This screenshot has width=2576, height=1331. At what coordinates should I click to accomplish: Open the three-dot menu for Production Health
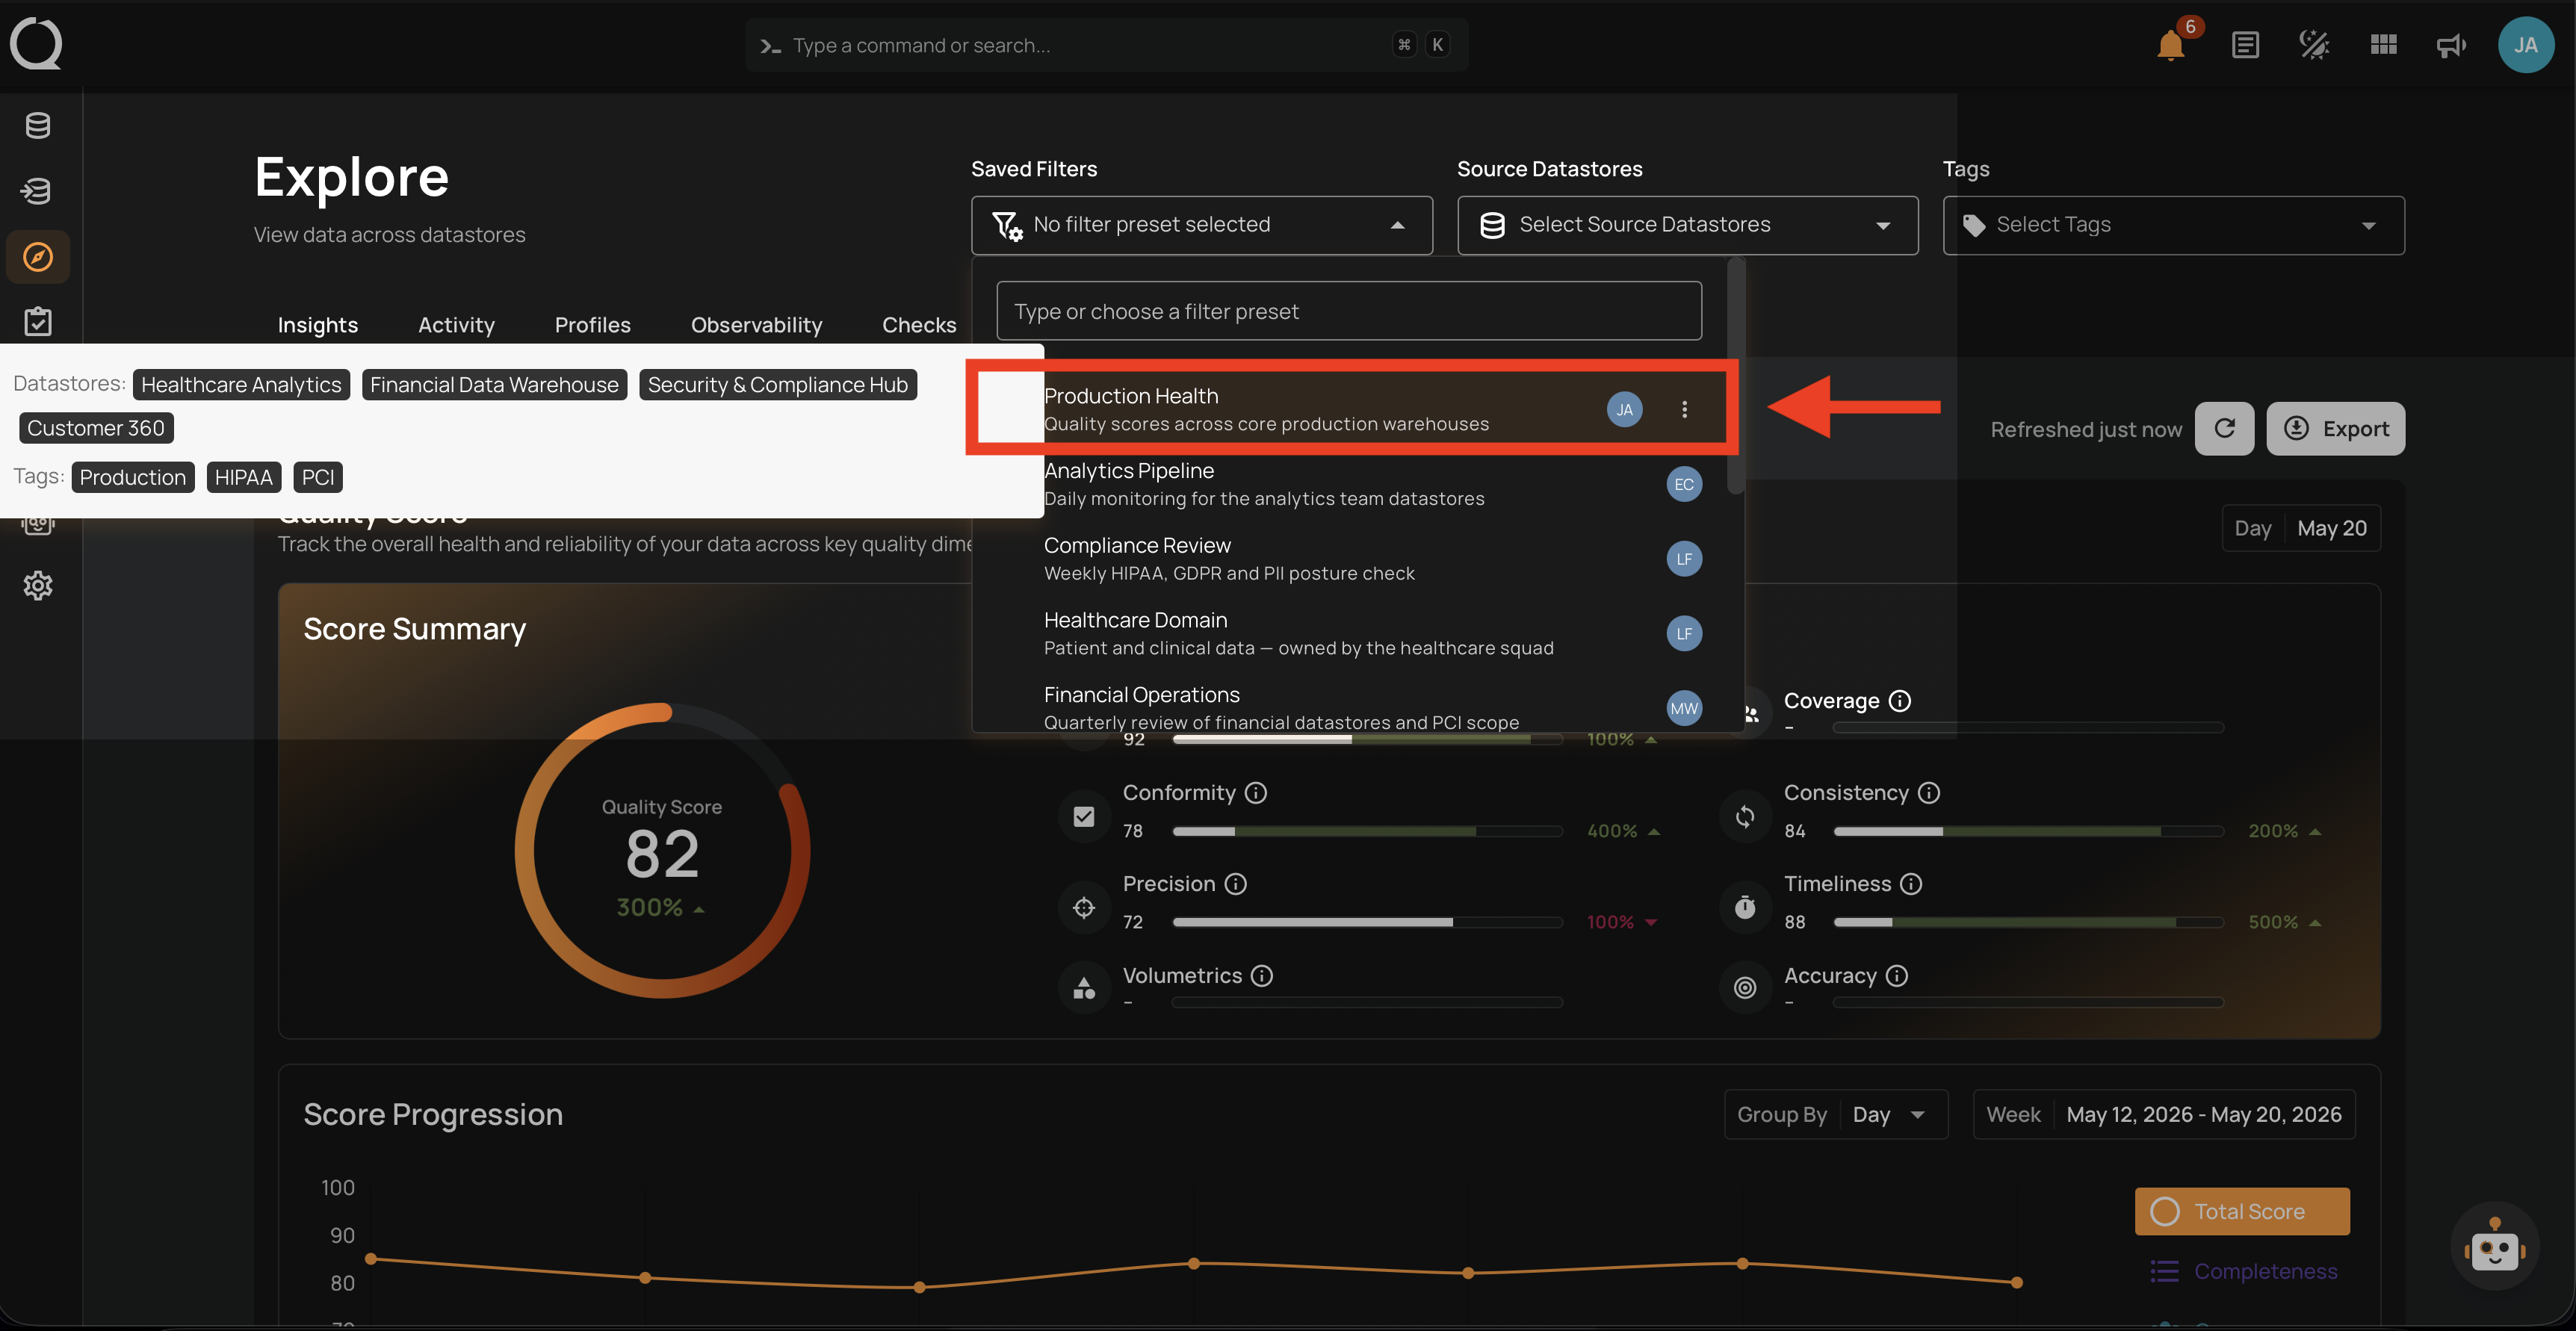tap(1684, 409)
